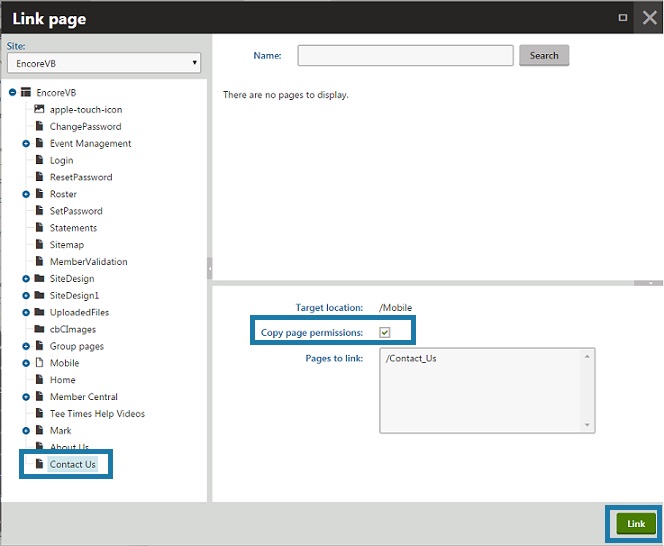Click the Group pages folder icon
664x546 pixels.
point(40,346)
